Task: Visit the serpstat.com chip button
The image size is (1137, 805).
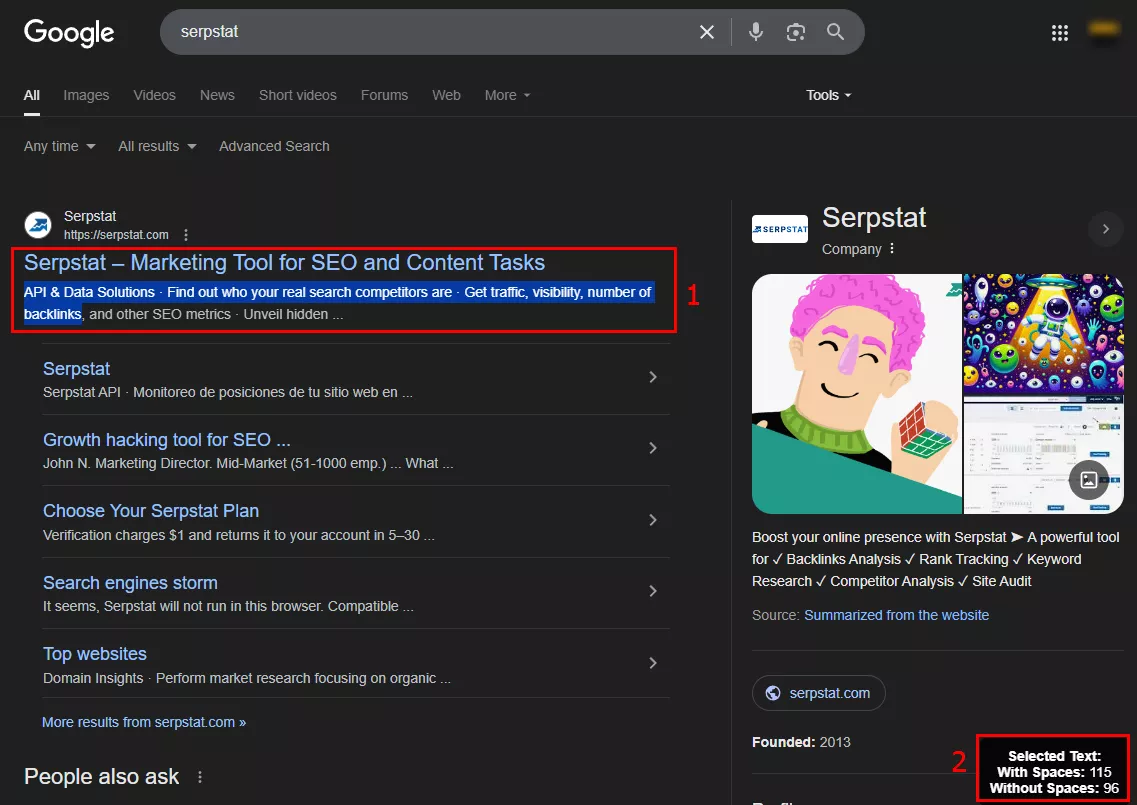Action: 818,693
